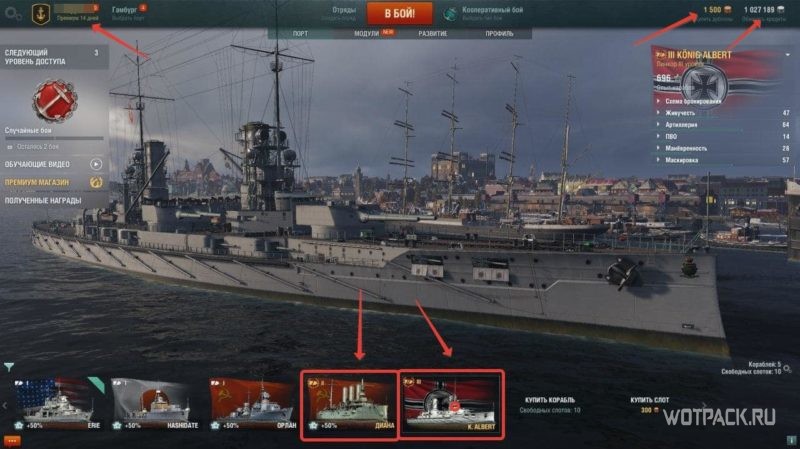Expand the Живучесть stats section
The image size is (800, 449).
click(680, 113)
